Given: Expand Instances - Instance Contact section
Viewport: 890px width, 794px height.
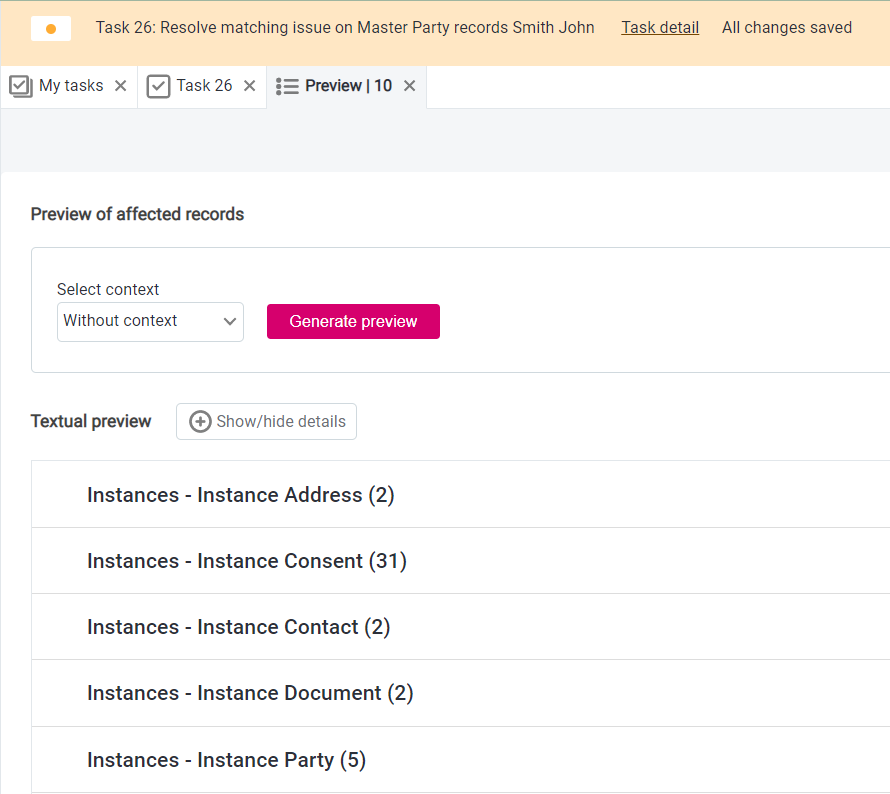Looking at the screenshot, I should [238, 627].
